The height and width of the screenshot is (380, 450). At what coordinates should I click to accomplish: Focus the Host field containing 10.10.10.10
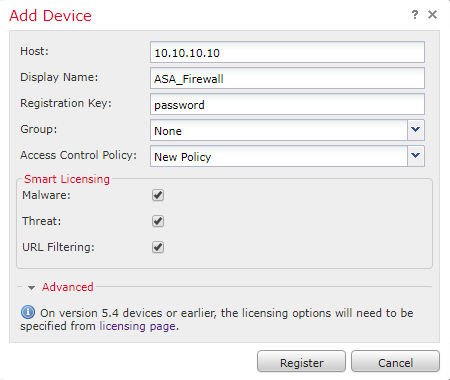(287, 52)
